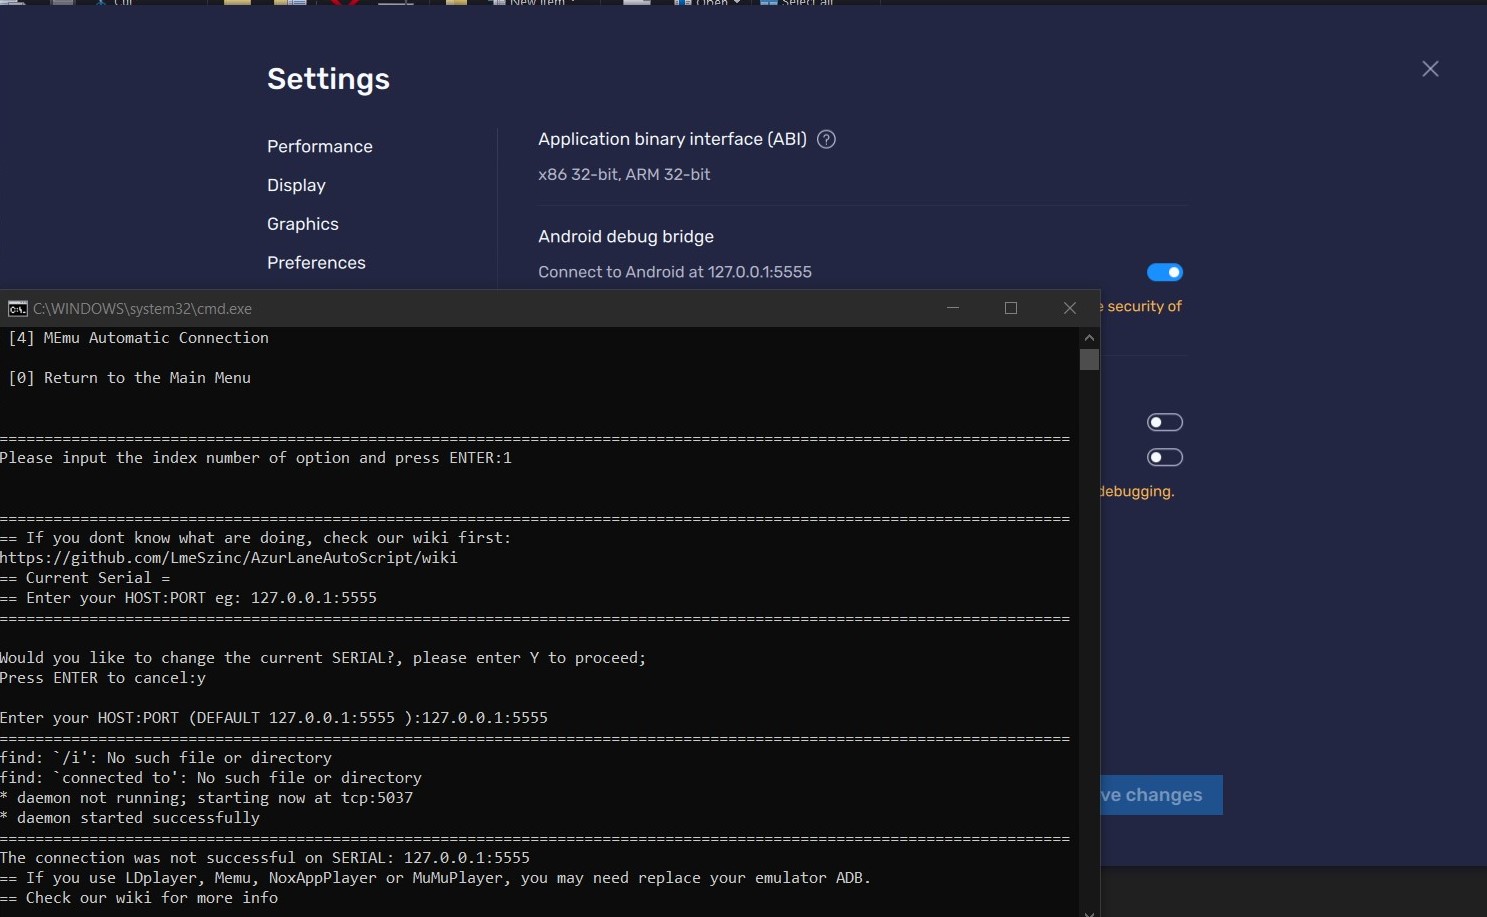1487x917 pixels.
Task: Click the '== Enter your HOST:PORT eg:' line
Action: (x=188, y=598)
